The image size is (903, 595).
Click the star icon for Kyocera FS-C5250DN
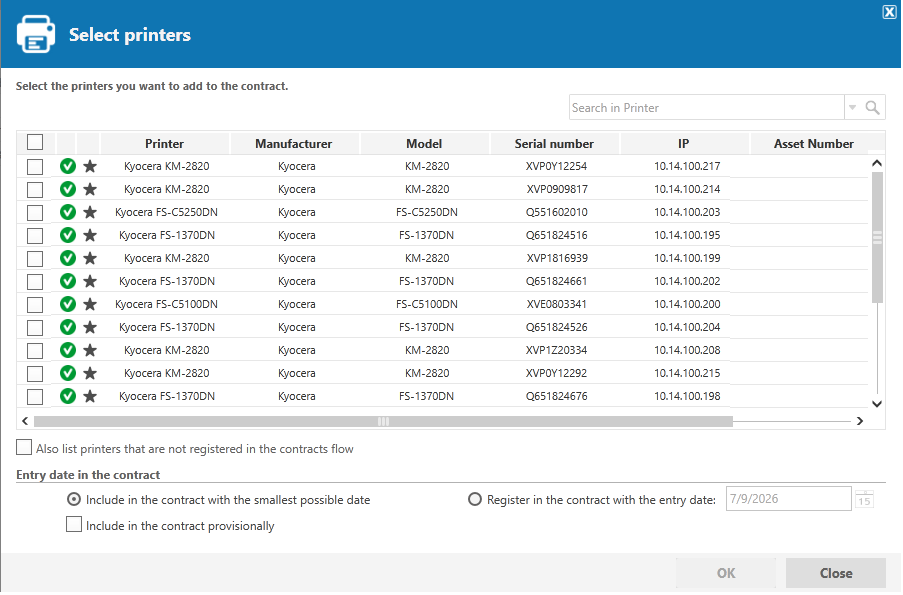pyautogui.click(x=90, y=213)
